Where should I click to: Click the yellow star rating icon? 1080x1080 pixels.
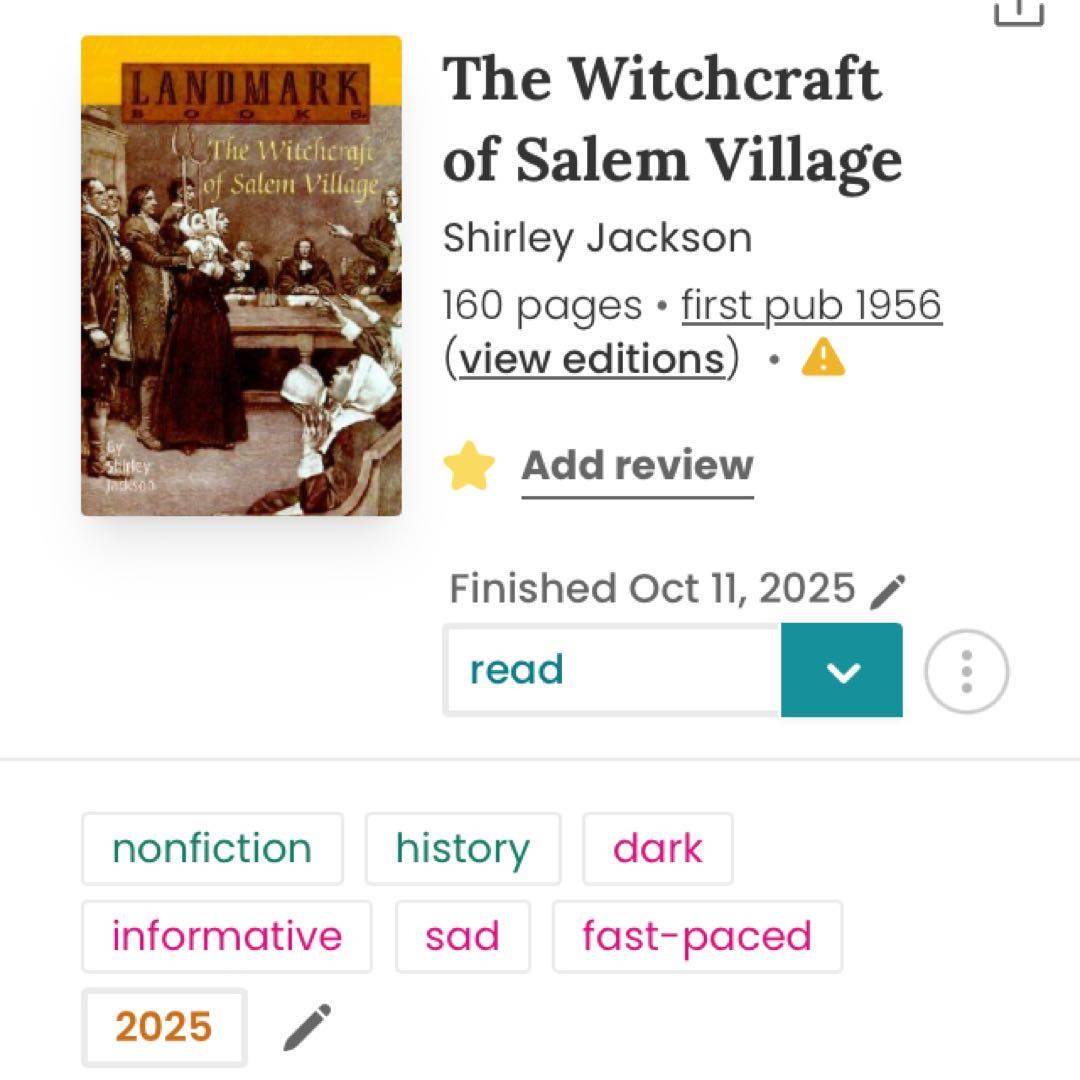pos(469,466)
